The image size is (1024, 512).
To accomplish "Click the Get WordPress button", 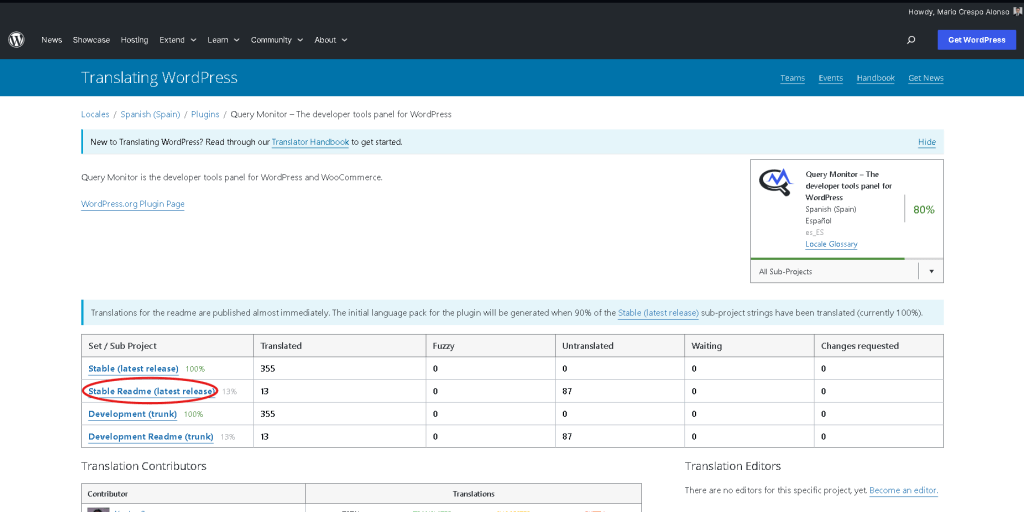I will tap(976, 40).
